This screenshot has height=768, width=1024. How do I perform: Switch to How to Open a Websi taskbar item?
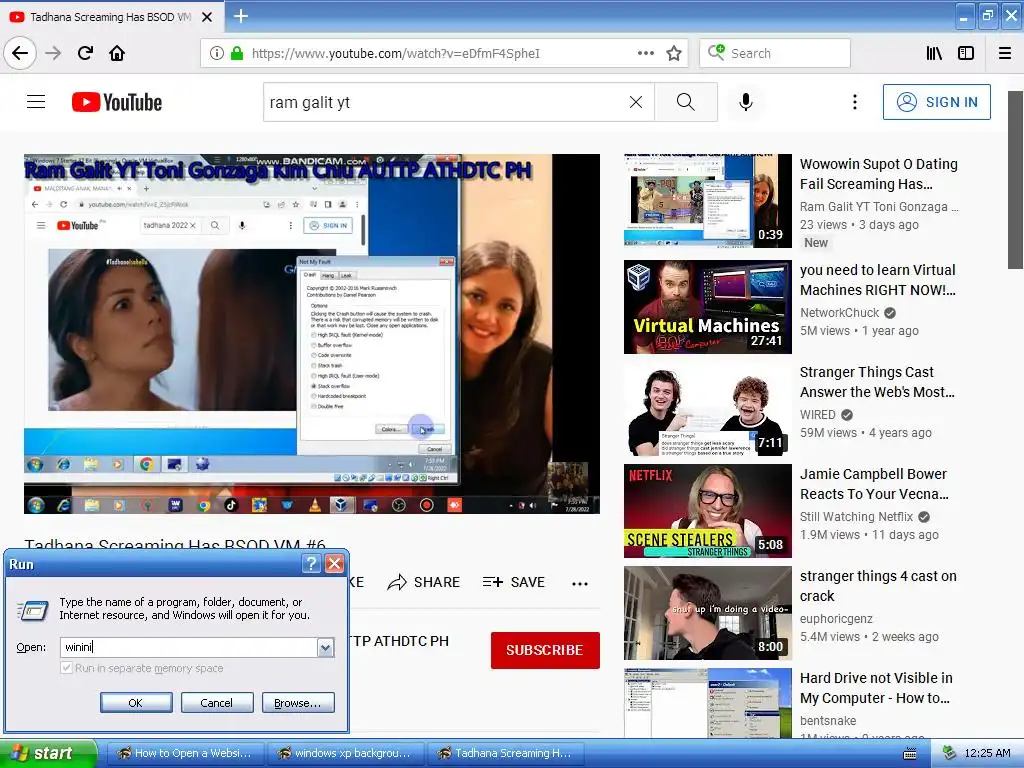[185, 754]
